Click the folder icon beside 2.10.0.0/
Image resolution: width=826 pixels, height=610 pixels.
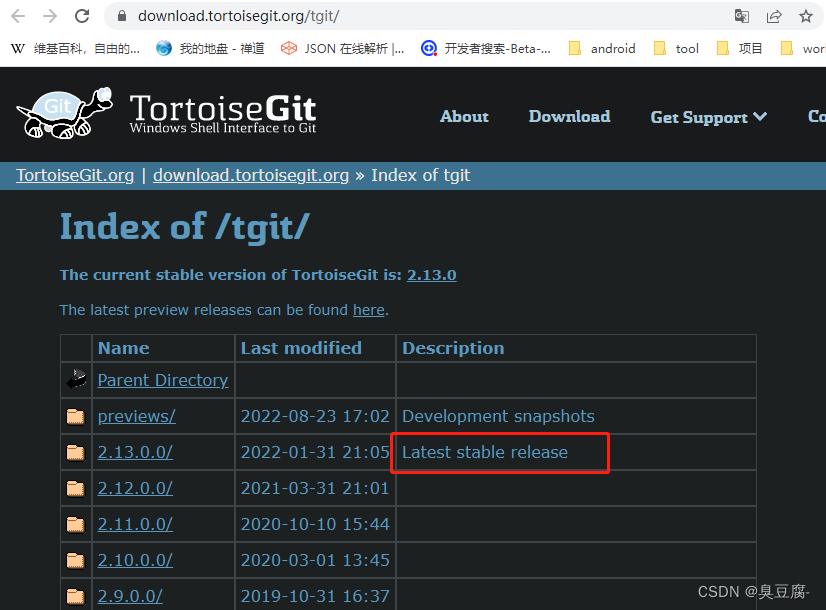pos(76,560)
